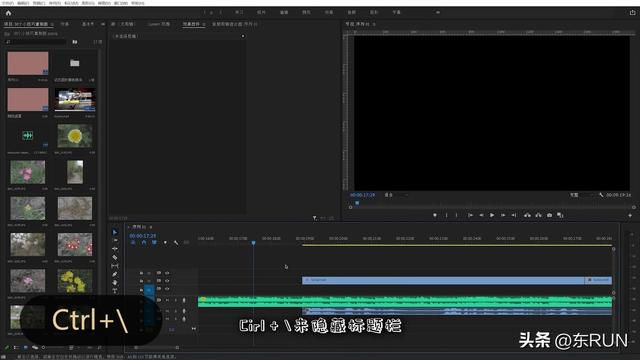Viewport: 640px width, 360px height.
Task: Select the Selection arrow tool
Action: pyautogui.click(x=115, y=232)
